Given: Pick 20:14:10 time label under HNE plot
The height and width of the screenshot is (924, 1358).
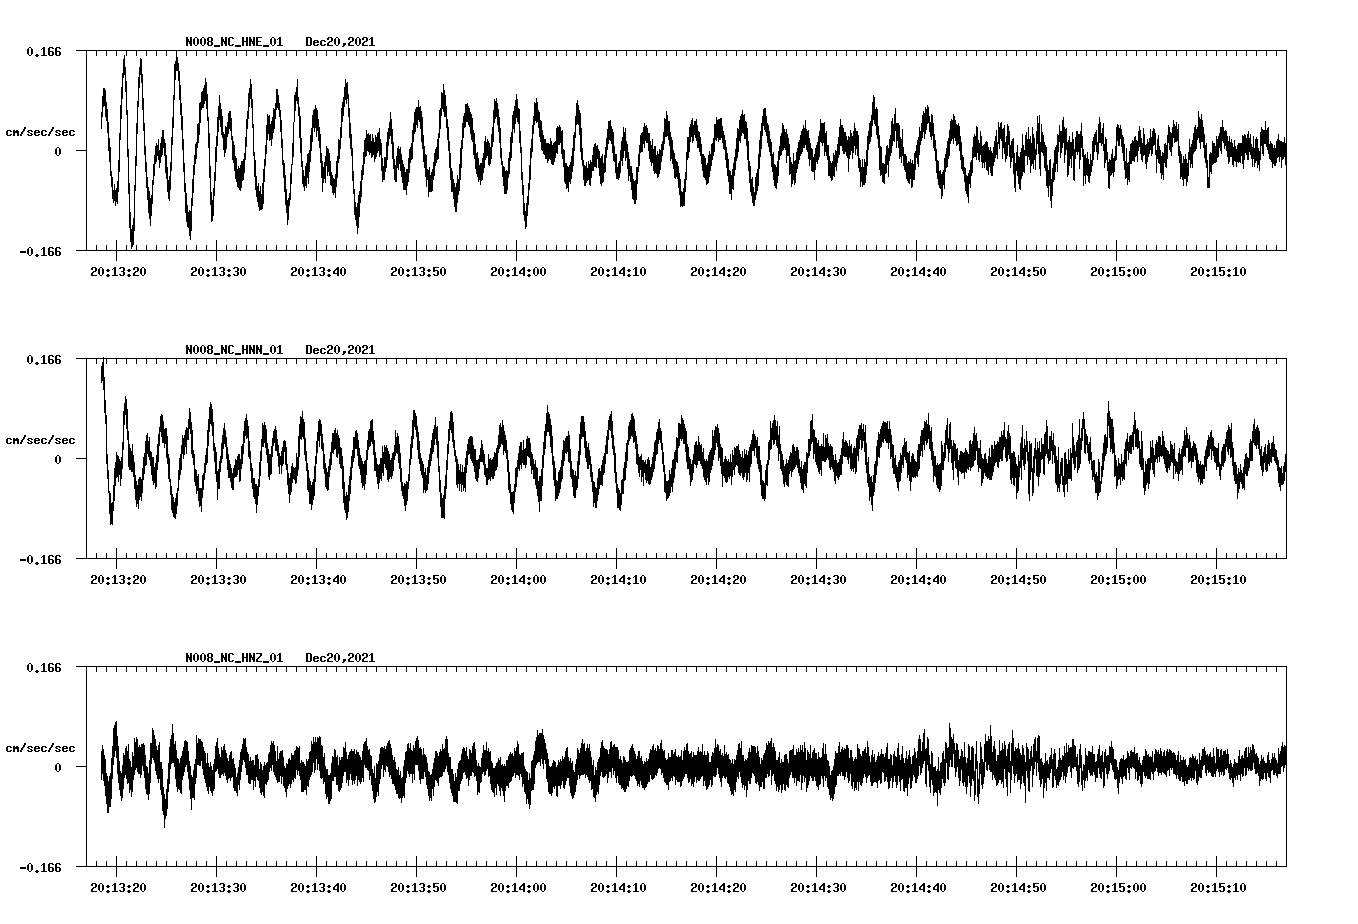Looking at the screenshot, I should (618, 272).
